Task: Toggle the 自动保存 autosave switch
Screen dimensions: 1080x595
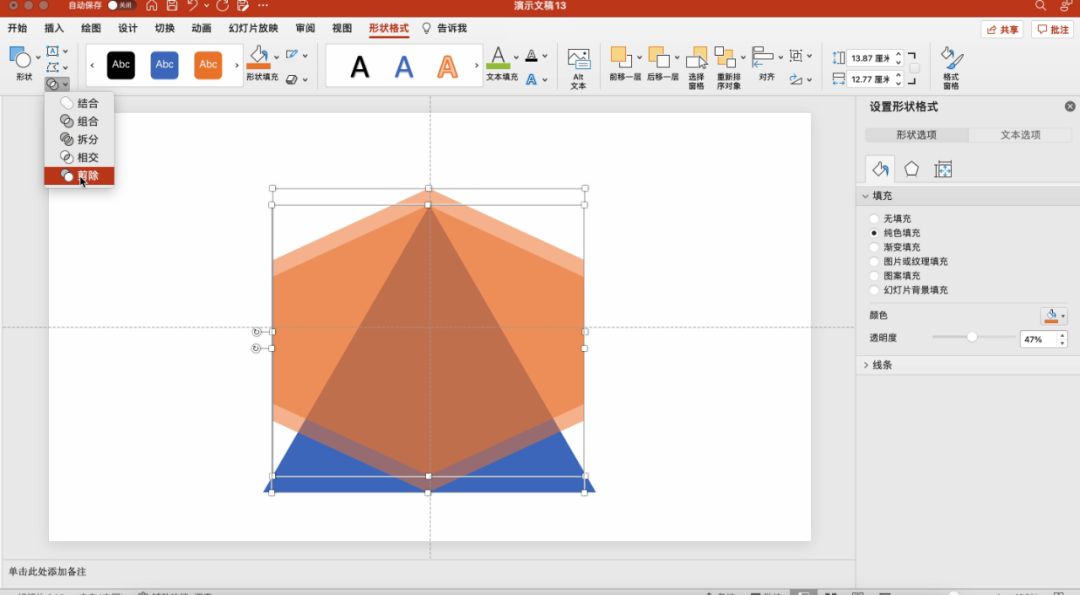Action: tap(121, 6)
